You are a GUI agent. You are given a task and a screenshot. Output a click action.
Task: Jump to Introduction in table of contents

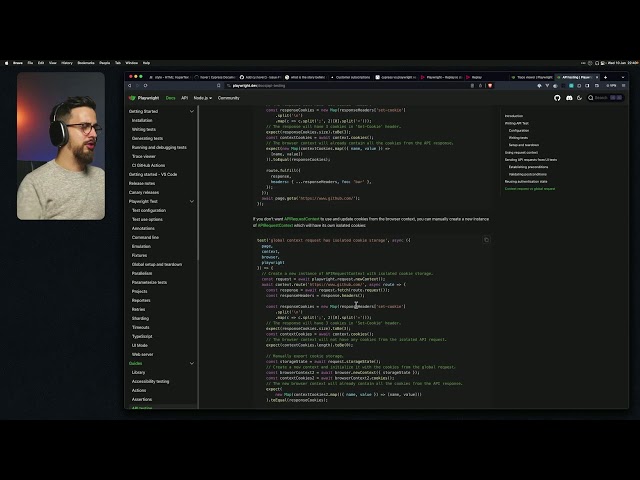[x=514, y=116]
